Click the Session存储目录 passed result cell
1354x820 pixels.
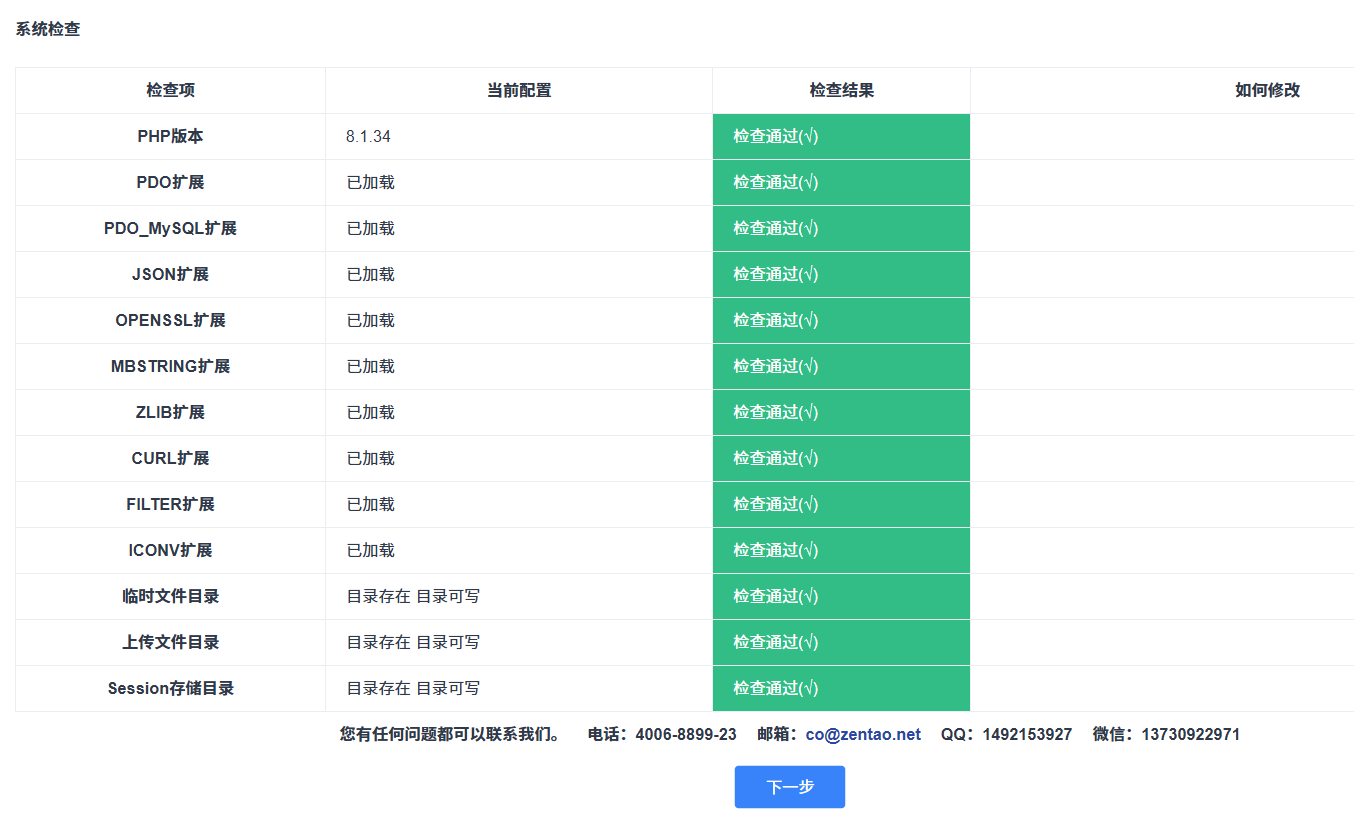click(x=841, y=688)
